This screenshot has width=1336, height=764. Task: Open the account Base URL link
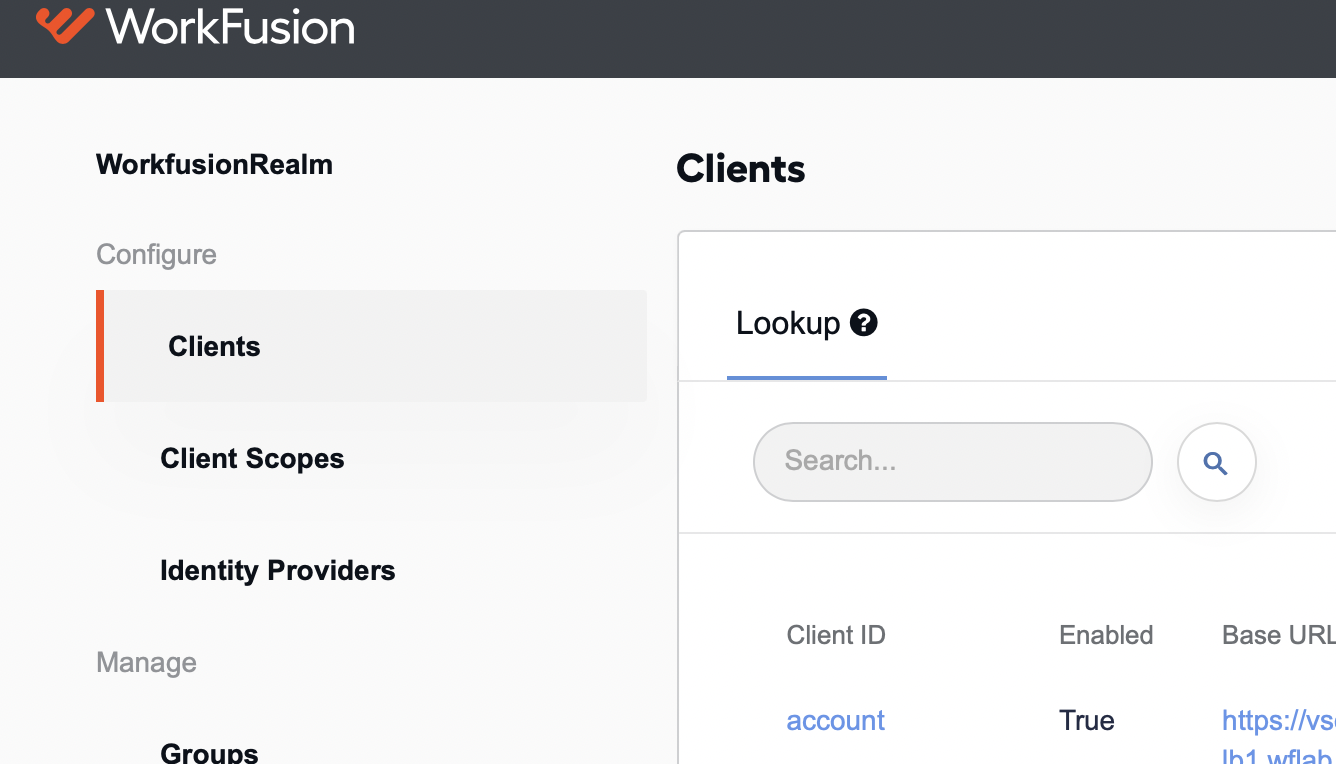point(1278,736)
